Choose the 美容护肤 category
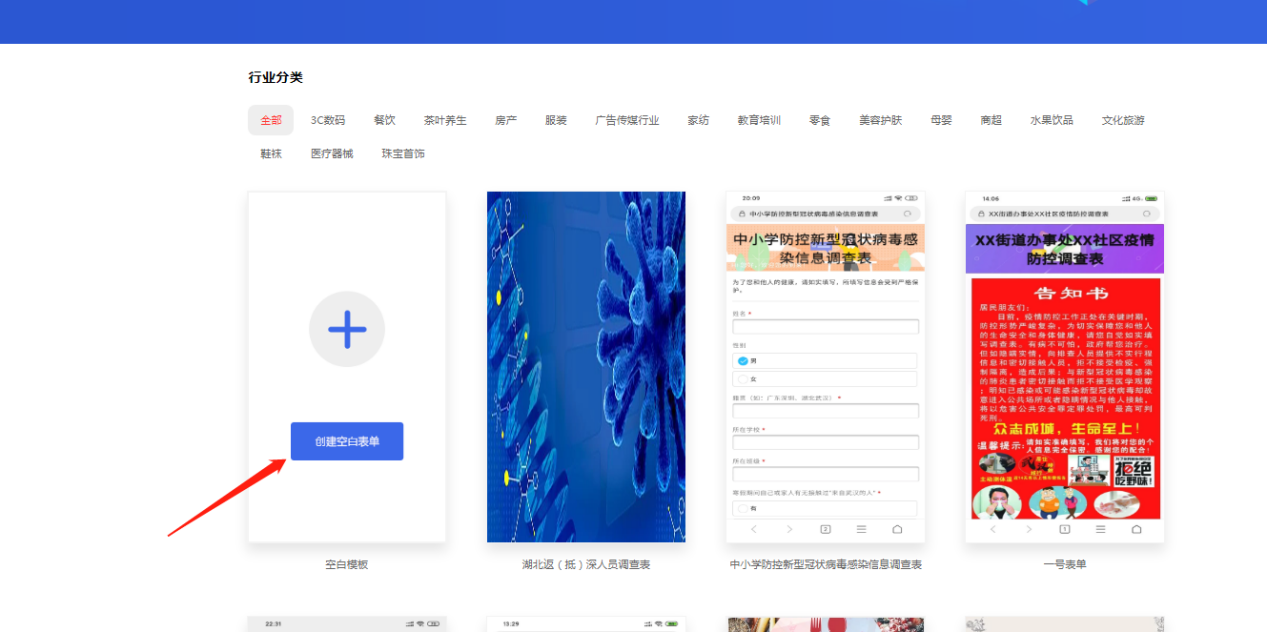This screenshot has height=632, width=1267. [880, 120]
